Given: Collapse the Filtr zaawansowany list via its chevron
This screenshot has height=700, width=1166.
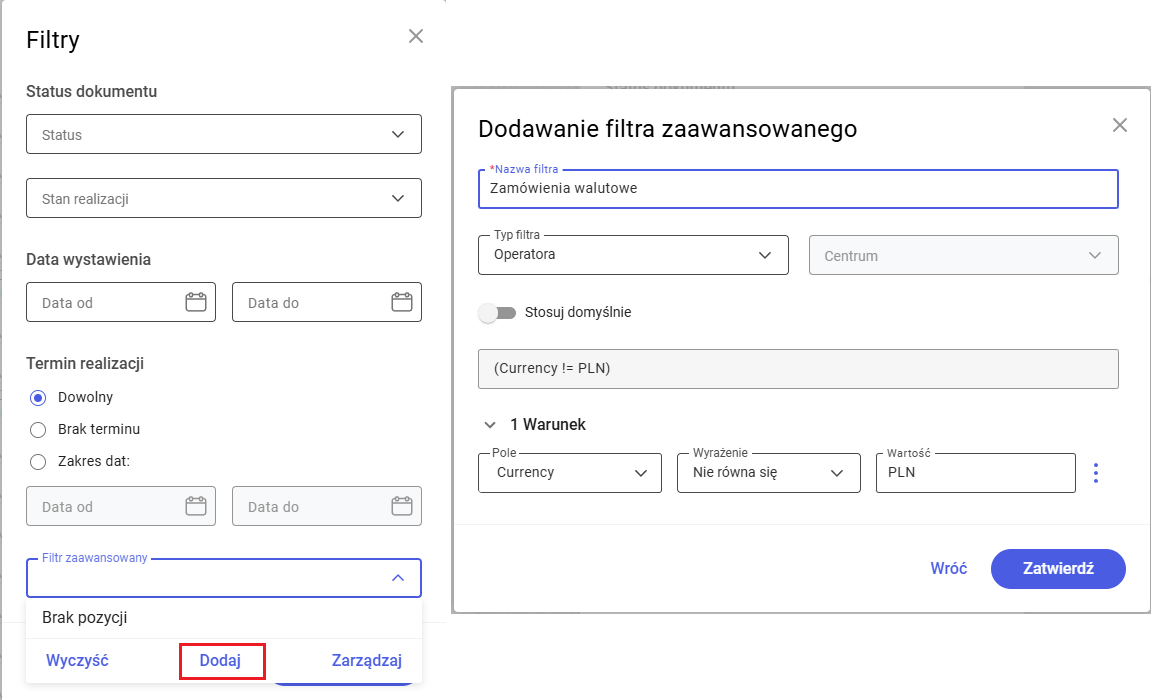Looking at the screenshot, I should [x=398, y=577].
